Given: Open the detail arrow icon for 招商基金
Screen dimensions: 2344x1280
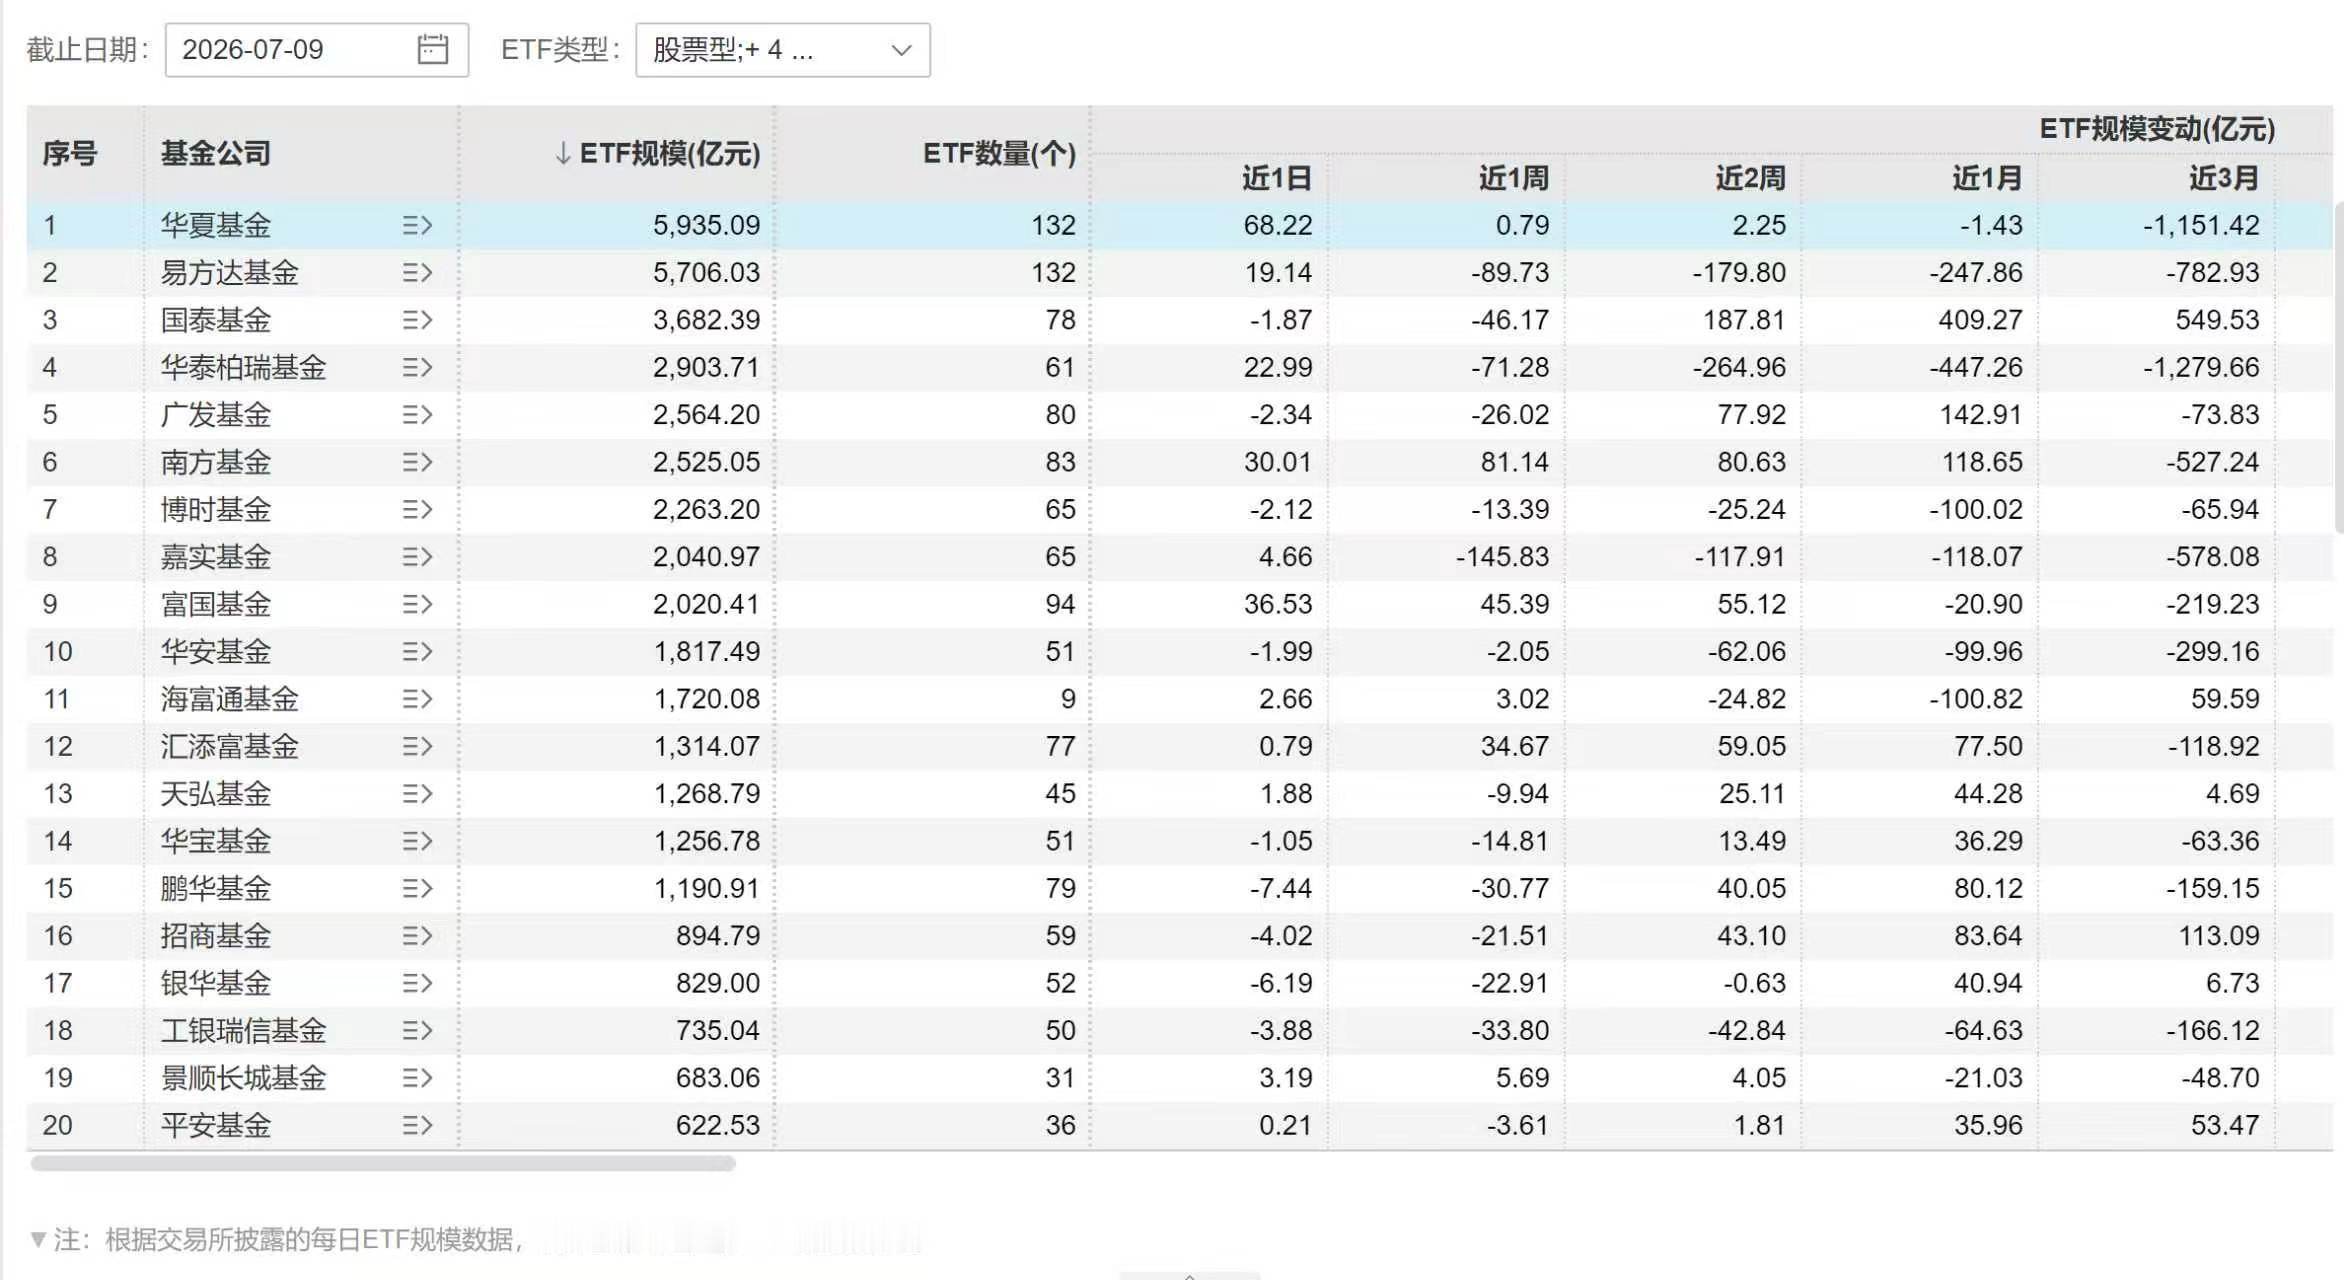Looking at the screenshot, I should [417, 935].
